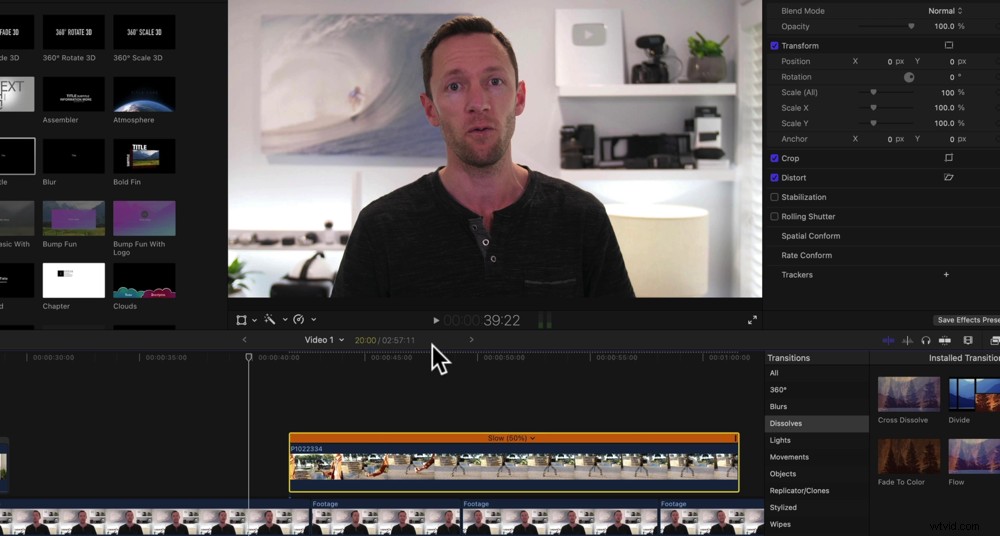
Task: Open the retime speedometer menu
Action: coord(298,320)
